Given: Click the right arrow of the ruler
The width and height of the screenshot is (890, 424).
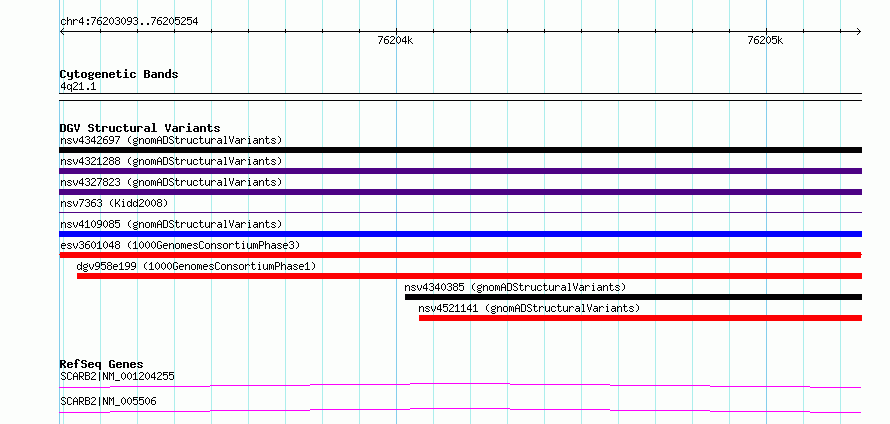Looking at the screenshot, I should pyautogui.click(x=859, y=31).
